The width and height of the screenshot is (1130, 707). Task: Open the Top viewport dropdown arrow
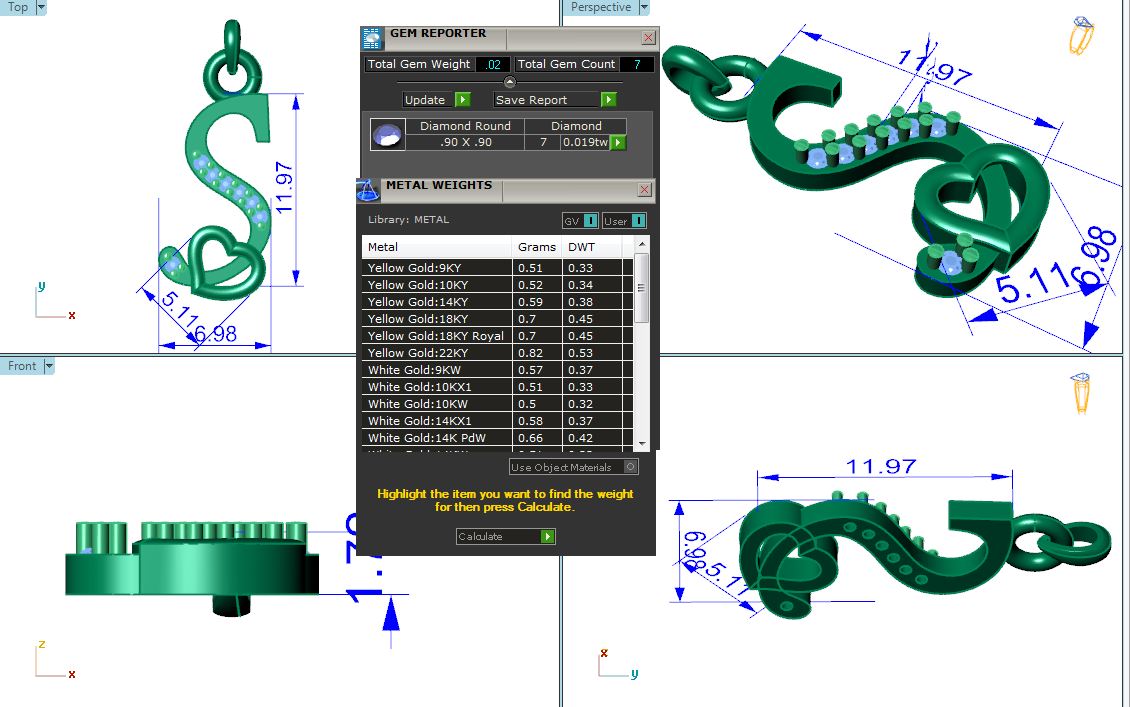pos(41,7)
